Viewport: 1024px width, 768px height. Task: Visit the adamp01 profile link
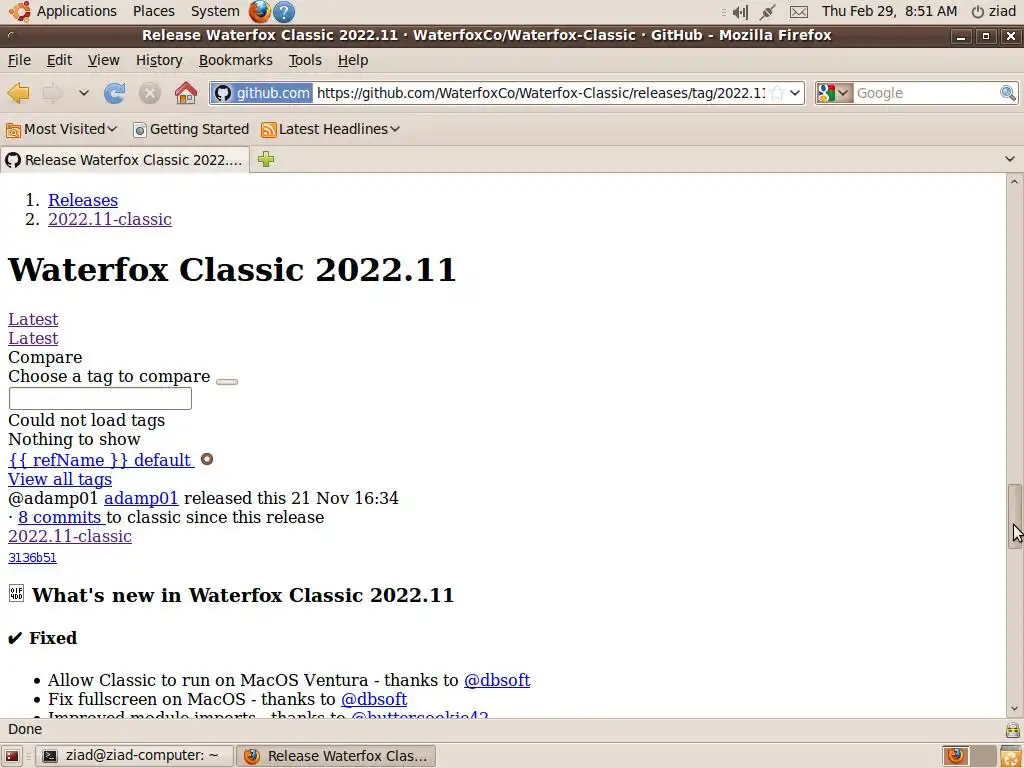(141, 498)
